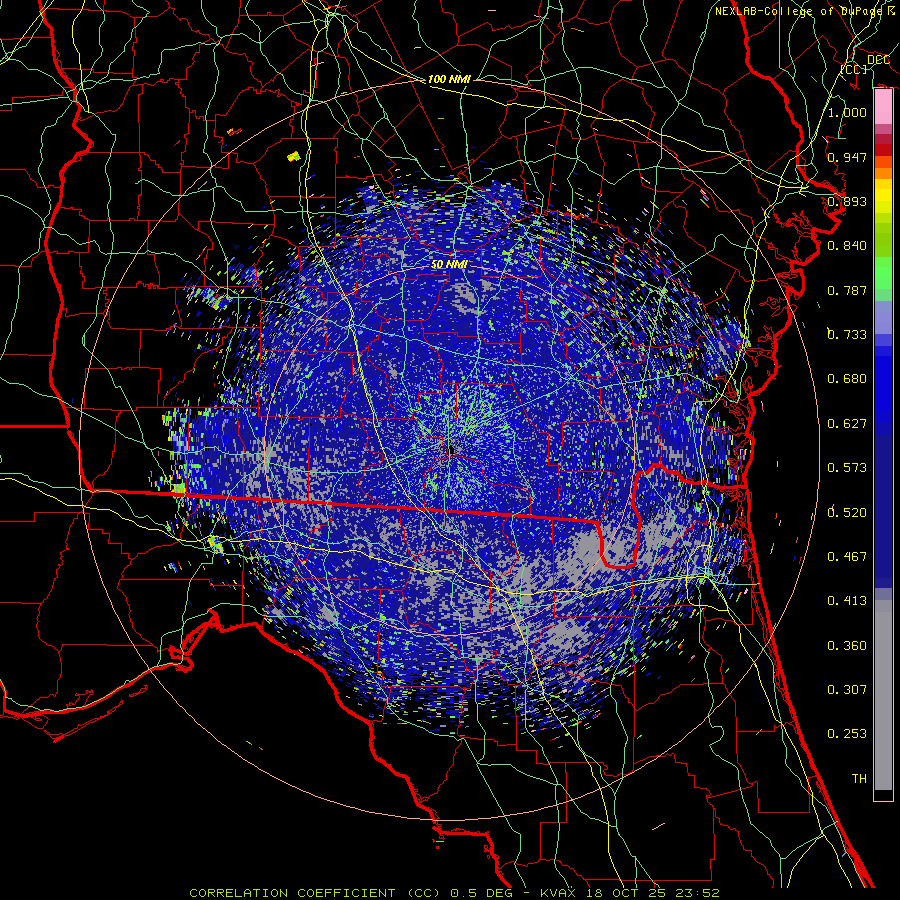The image size is (900, 900).
Task: Click the 100 NMI range ring label
Action: [449, 79]
